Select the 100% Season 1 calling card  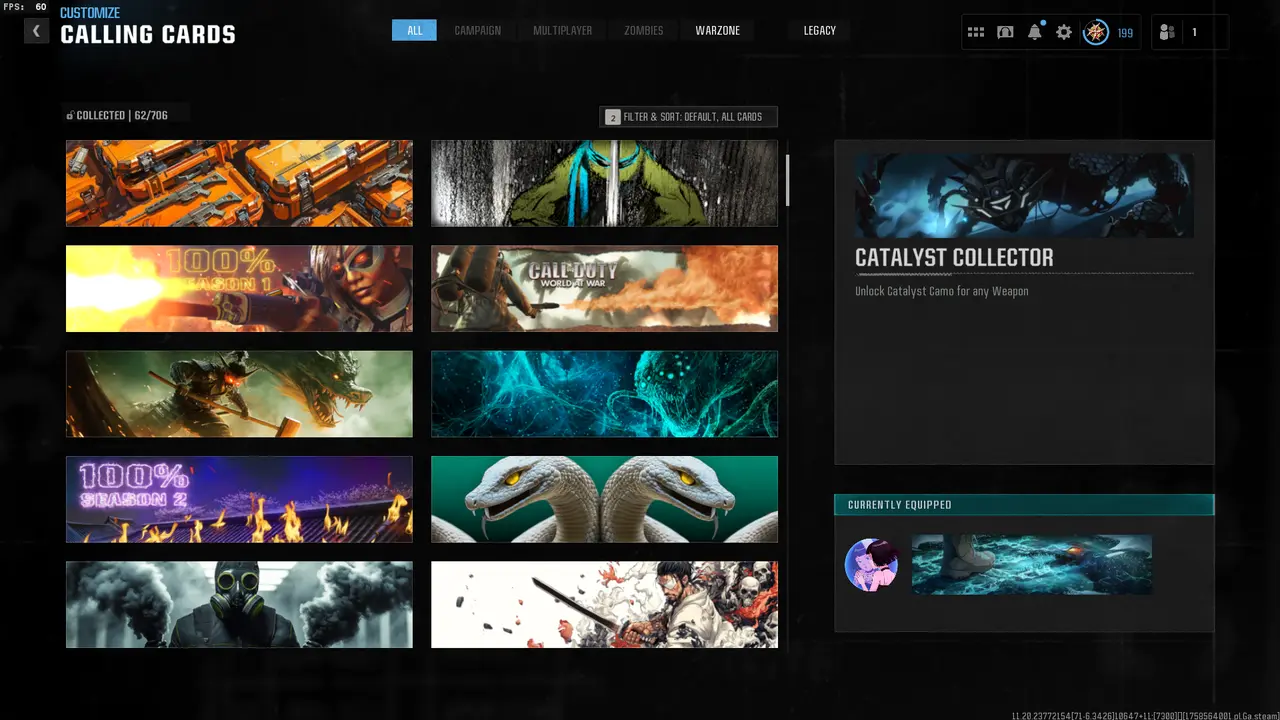[239, 288]
